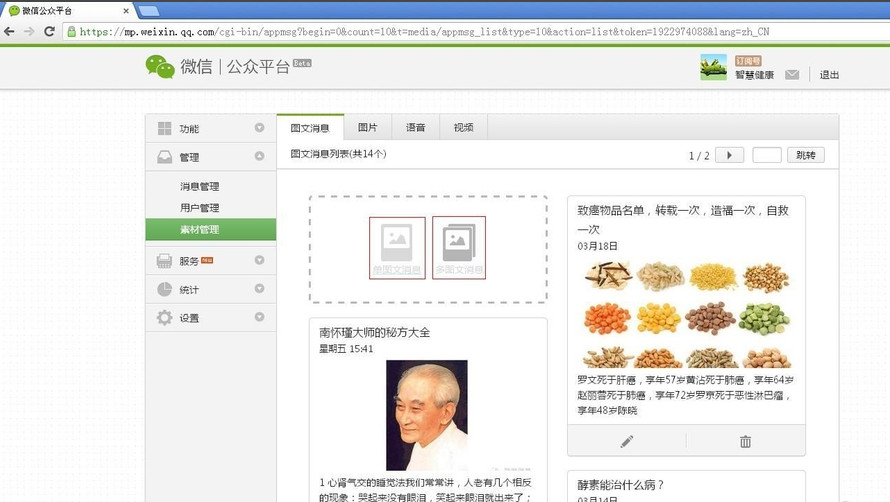Expand the 统计 sidebar section
This screenshot has height=502, width=890.
tap(259, 289)
